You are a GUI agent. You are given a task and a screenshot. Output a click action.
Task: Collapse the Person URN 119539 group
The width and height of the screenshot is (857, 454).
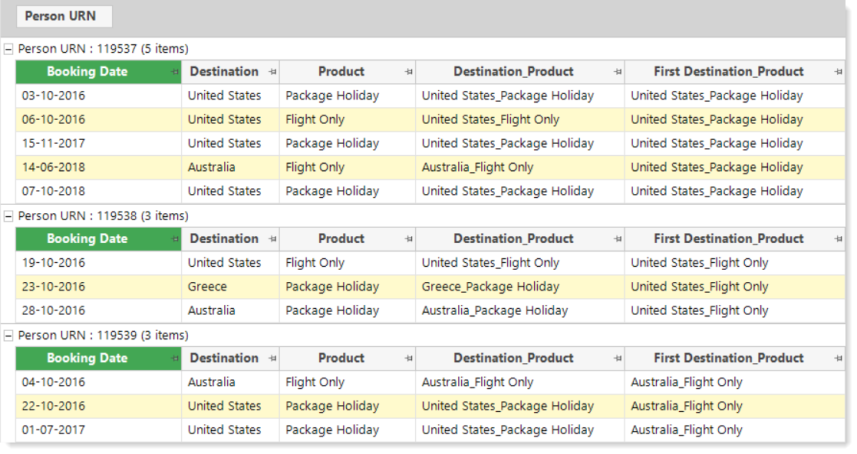(x=8, y=336)
